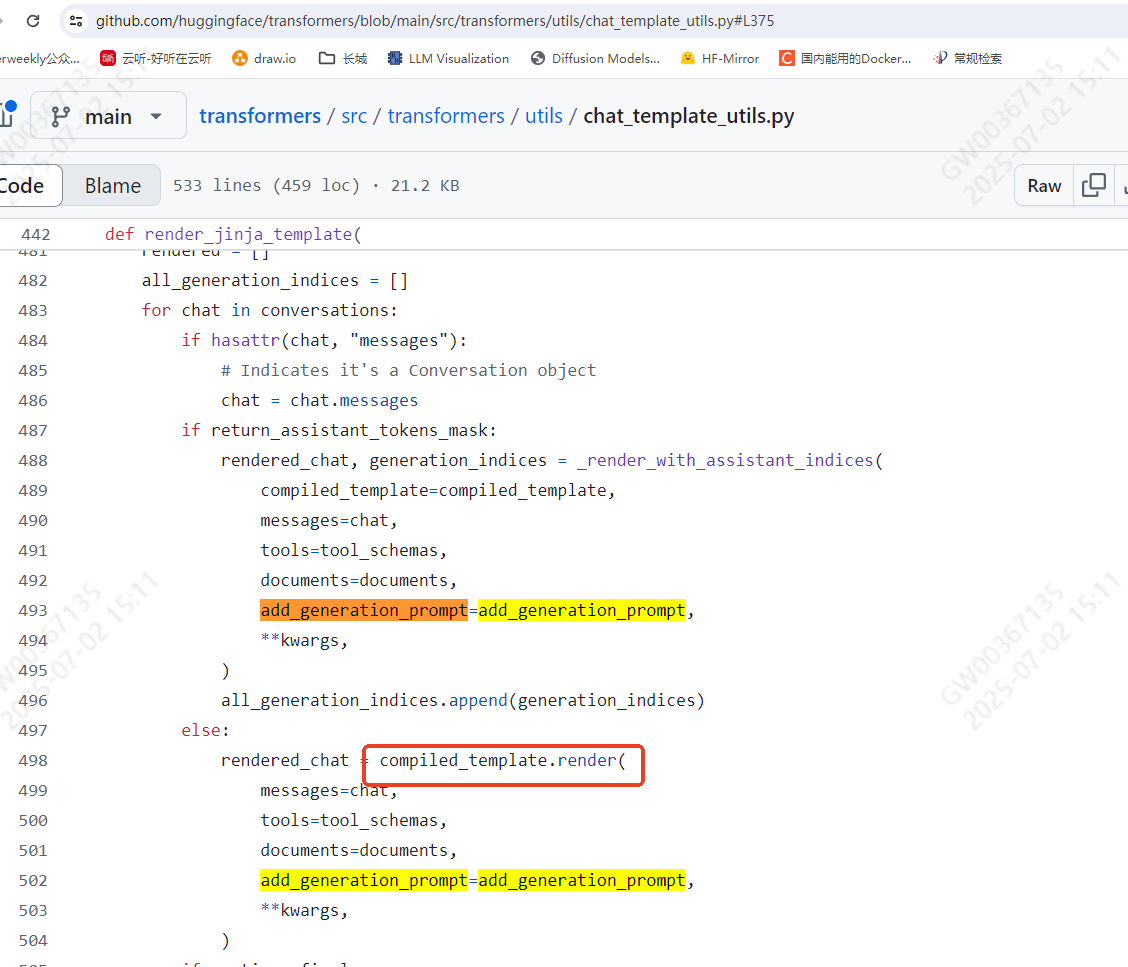Open the HF-Mirror bookmark
The height and width of the screenshot is (967, 1128).
pyautogui.click(x=720, y=58)
